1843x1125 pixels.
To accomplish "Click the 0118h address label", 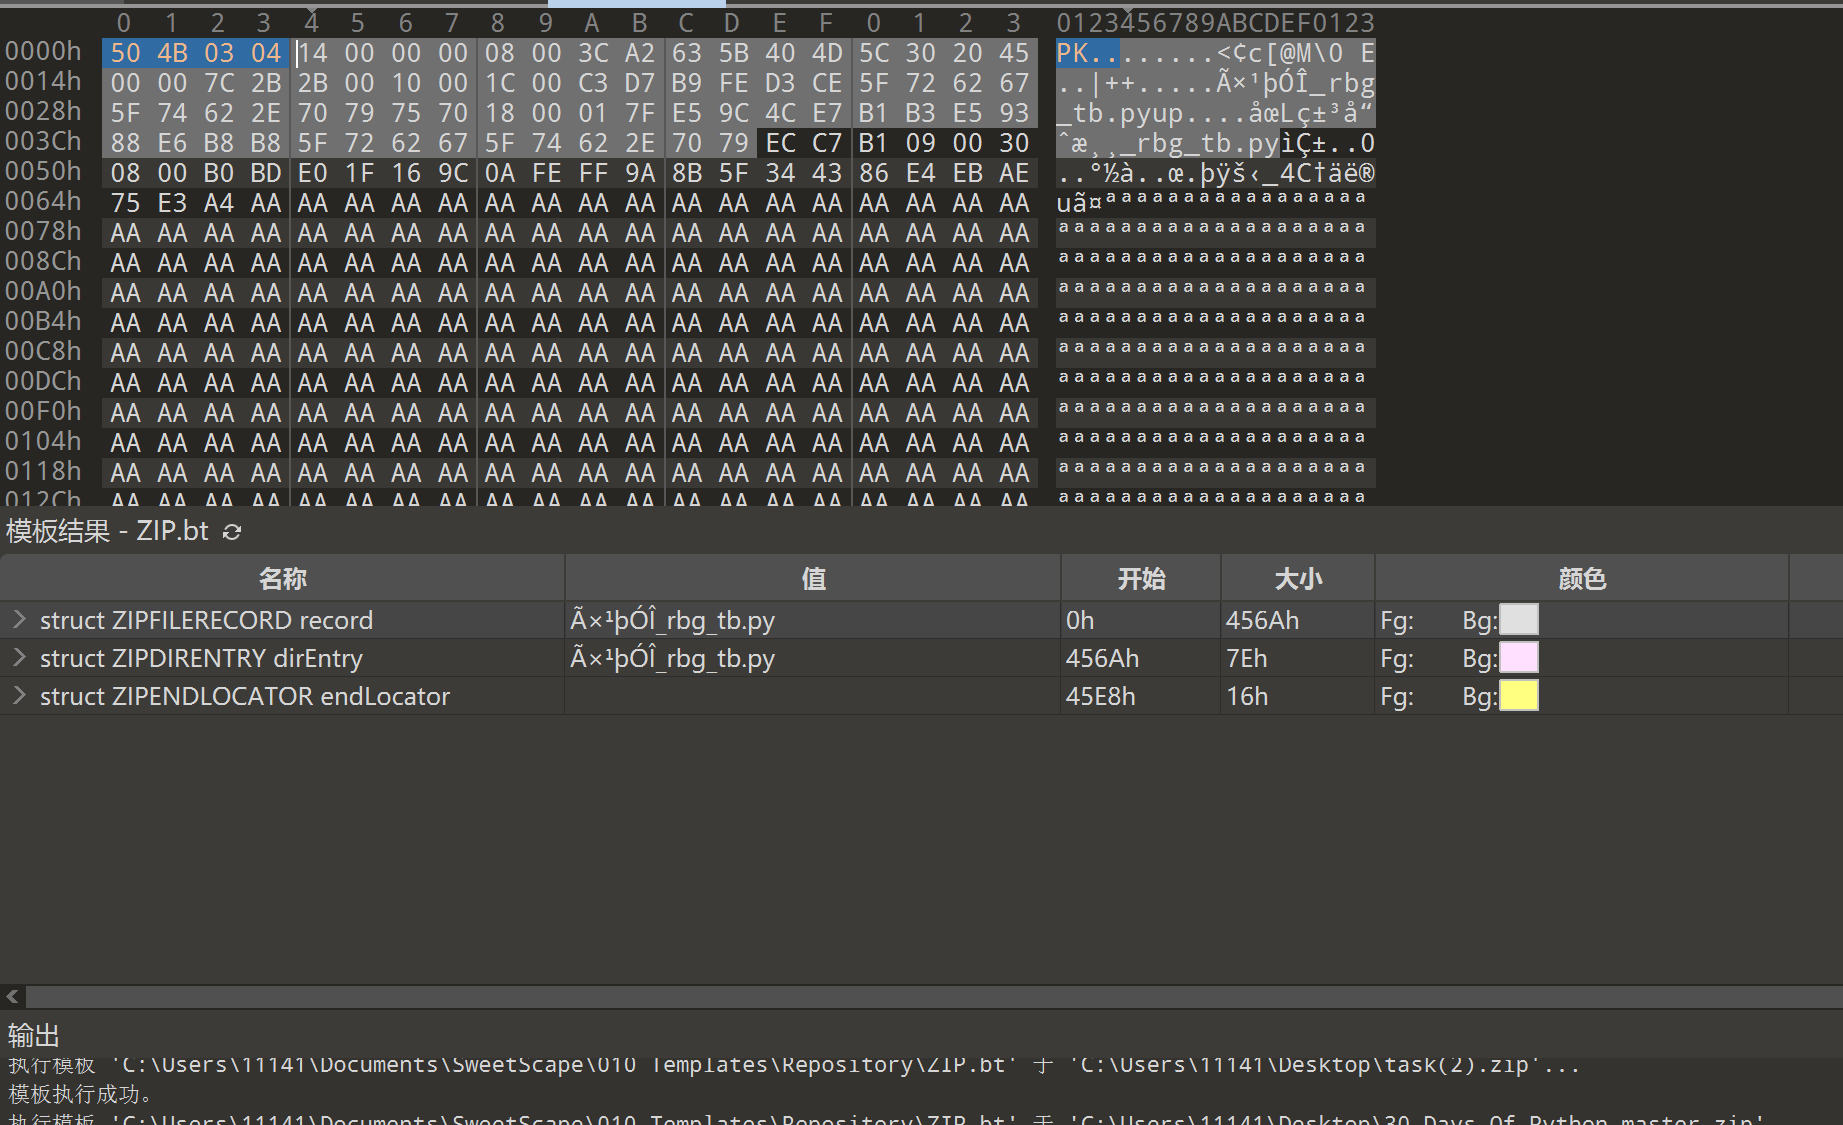I will pyautogui.click(x=43, y=471).
